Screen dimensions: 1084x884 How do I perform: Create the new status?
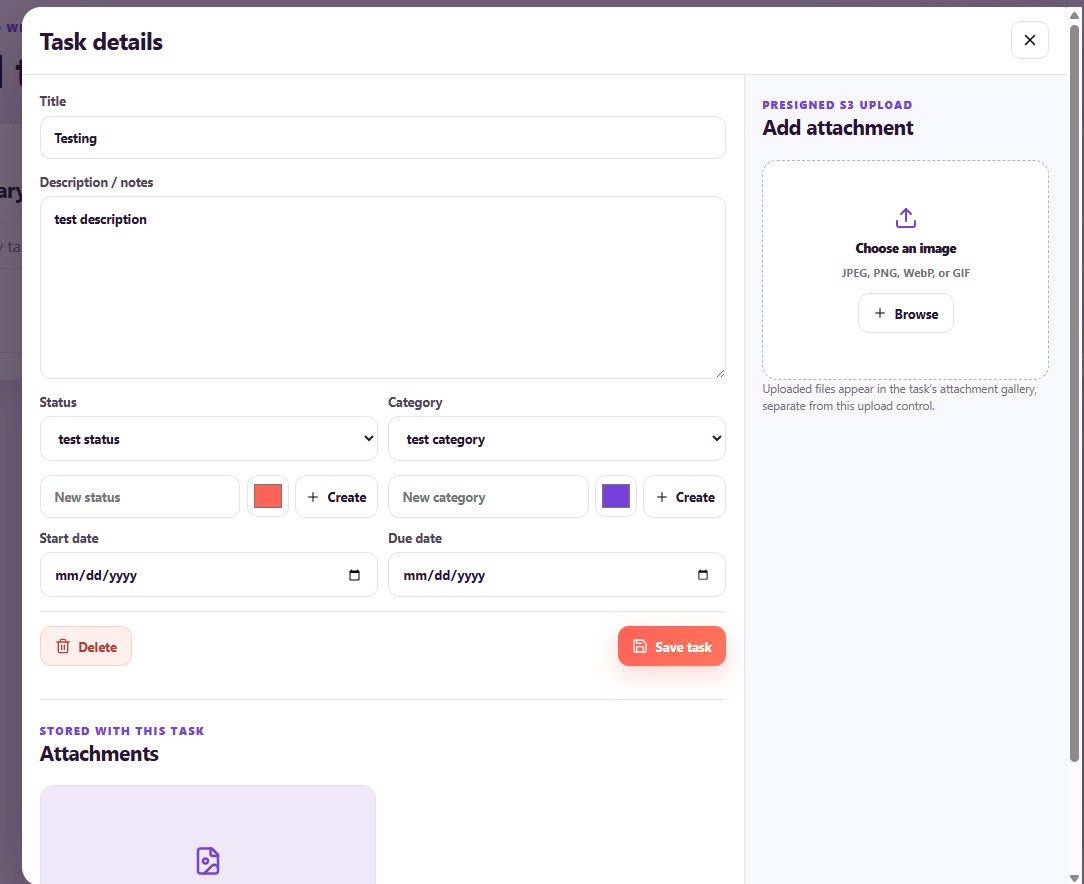pos(337,497)
